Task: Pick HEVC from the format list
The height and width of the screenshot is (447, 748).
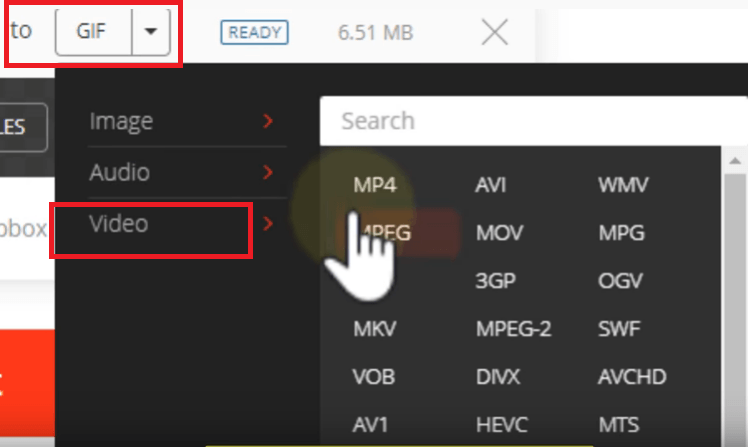Action: pyautogui.click(x=502, y=425)
